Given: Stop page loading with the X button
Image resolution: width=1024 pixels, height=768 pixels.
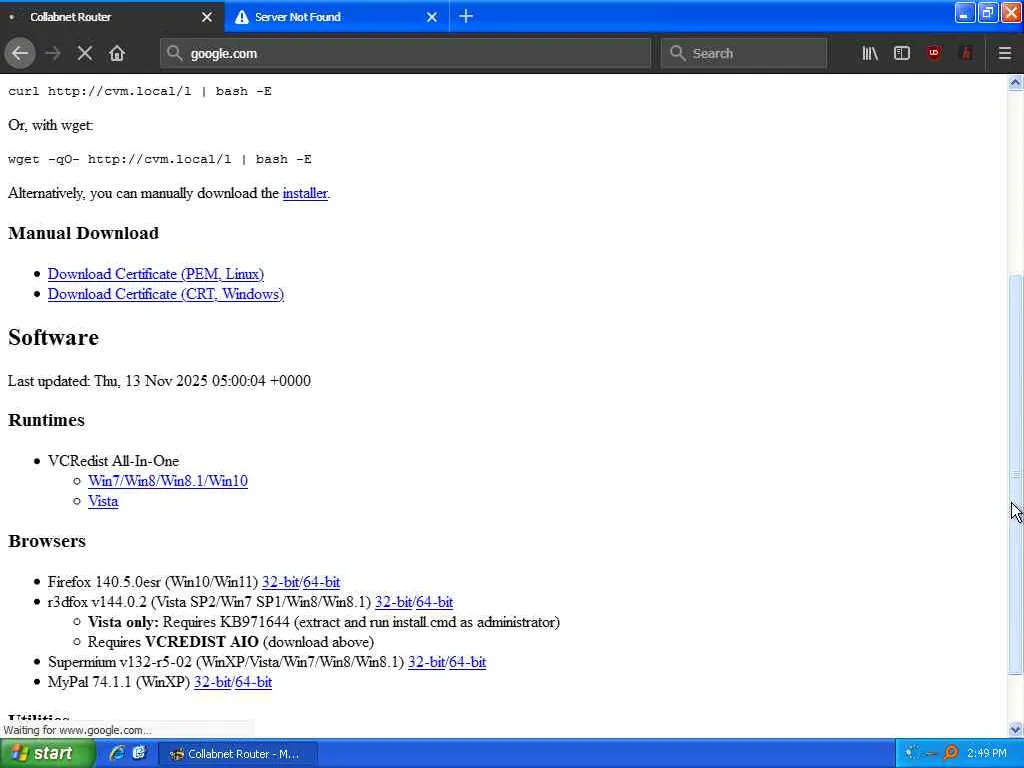Looking at the screenshot, I should [84, 53].
